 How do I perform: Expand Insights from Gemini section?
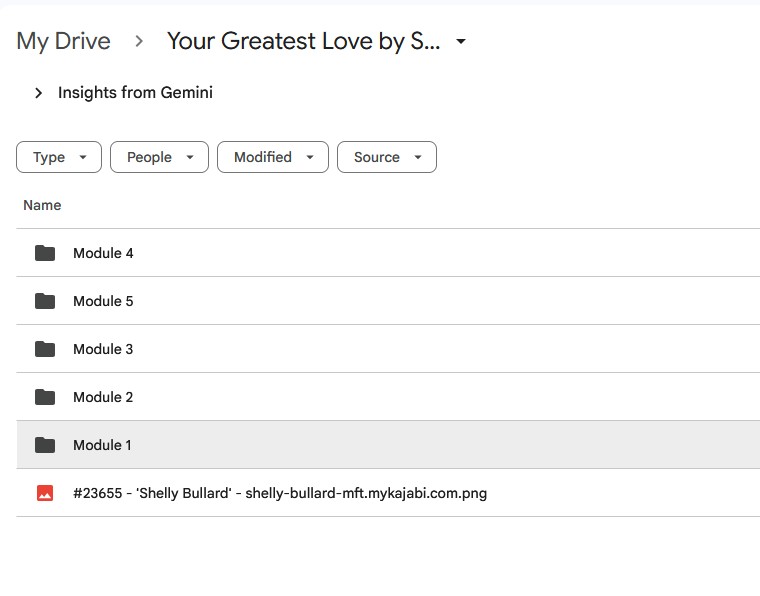tap(39, 93)
